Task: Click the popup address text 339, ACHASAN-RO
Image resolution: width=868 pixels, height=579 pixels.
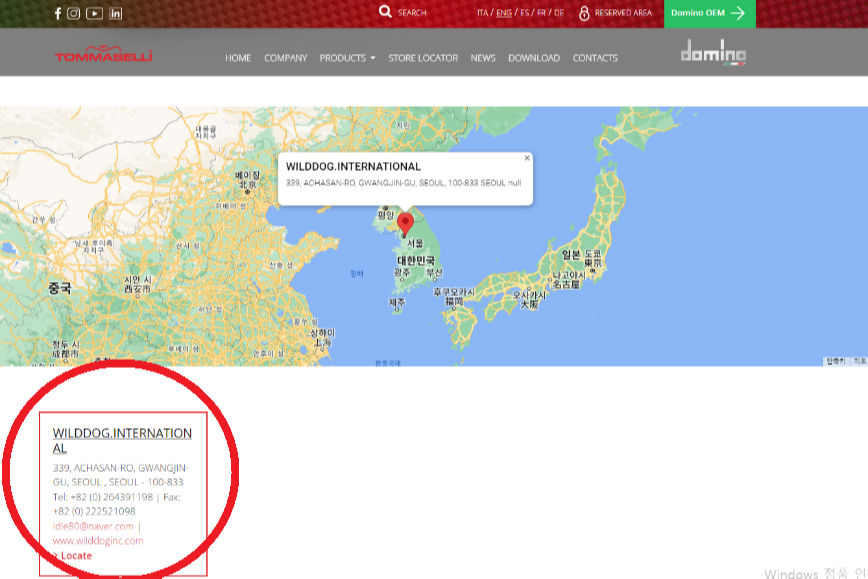Action: (x=404, y=183)
